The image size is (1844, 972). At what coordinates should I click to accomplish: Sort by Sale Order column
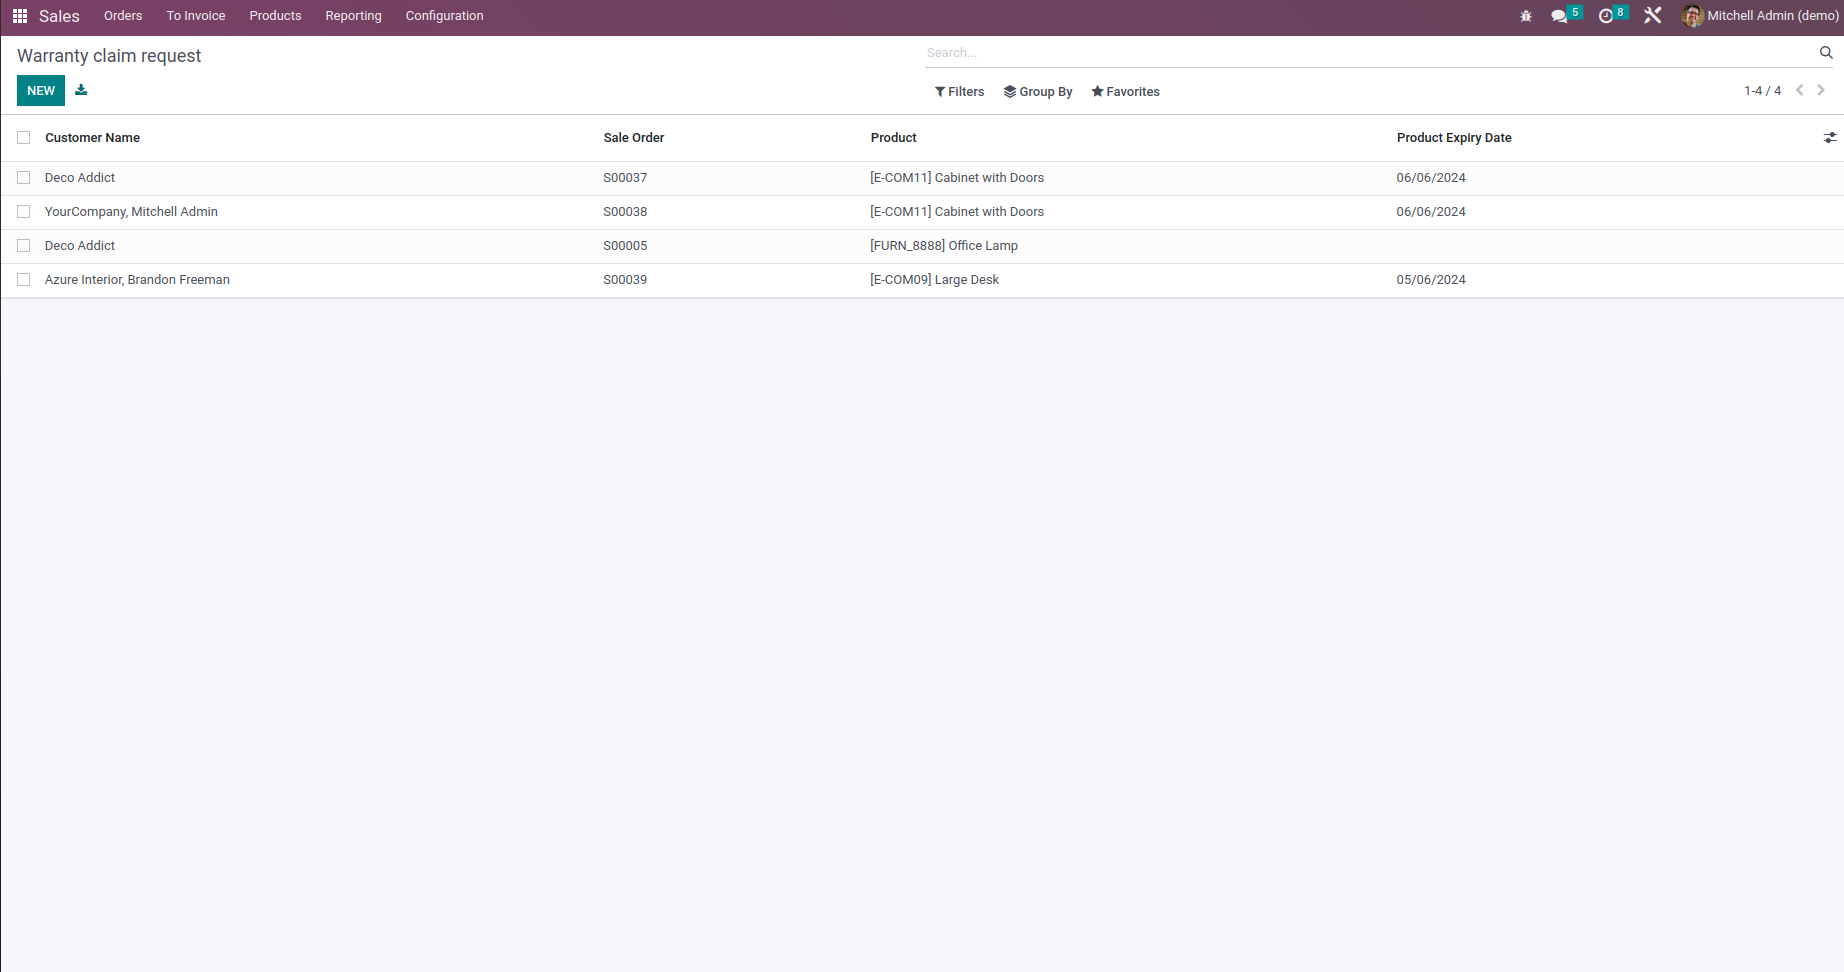[x=634, y=138]
